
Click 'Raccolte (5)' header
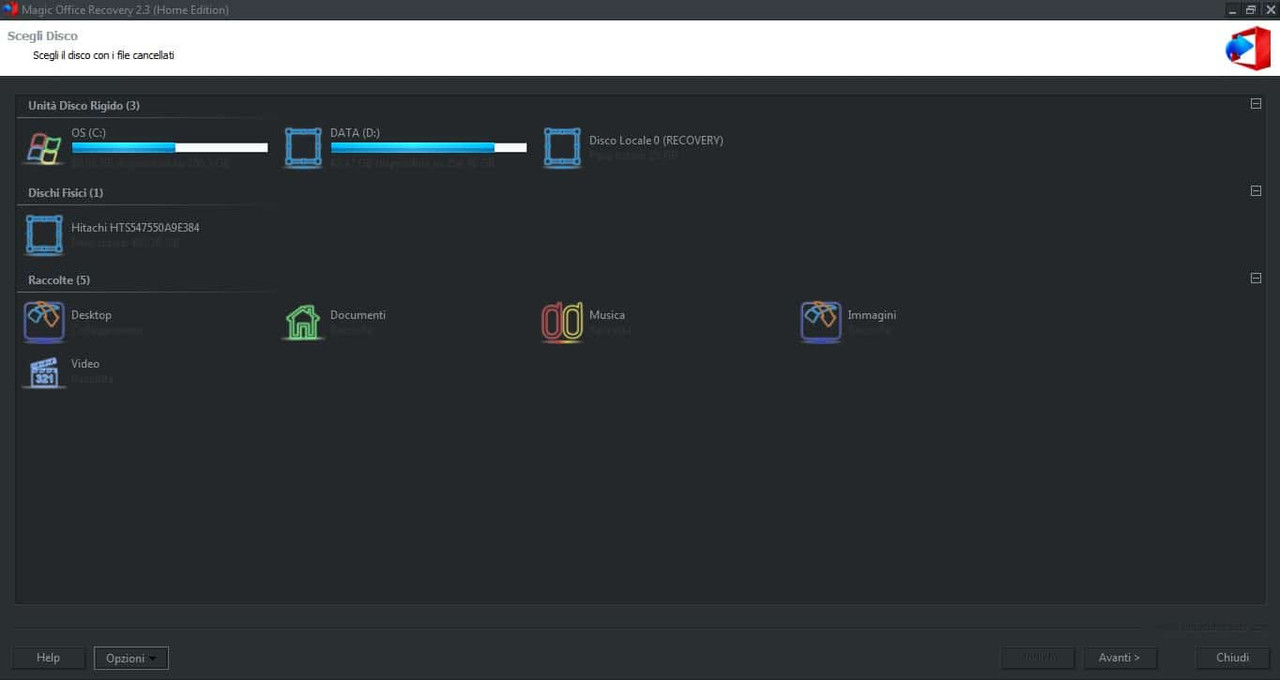point(59,280)
